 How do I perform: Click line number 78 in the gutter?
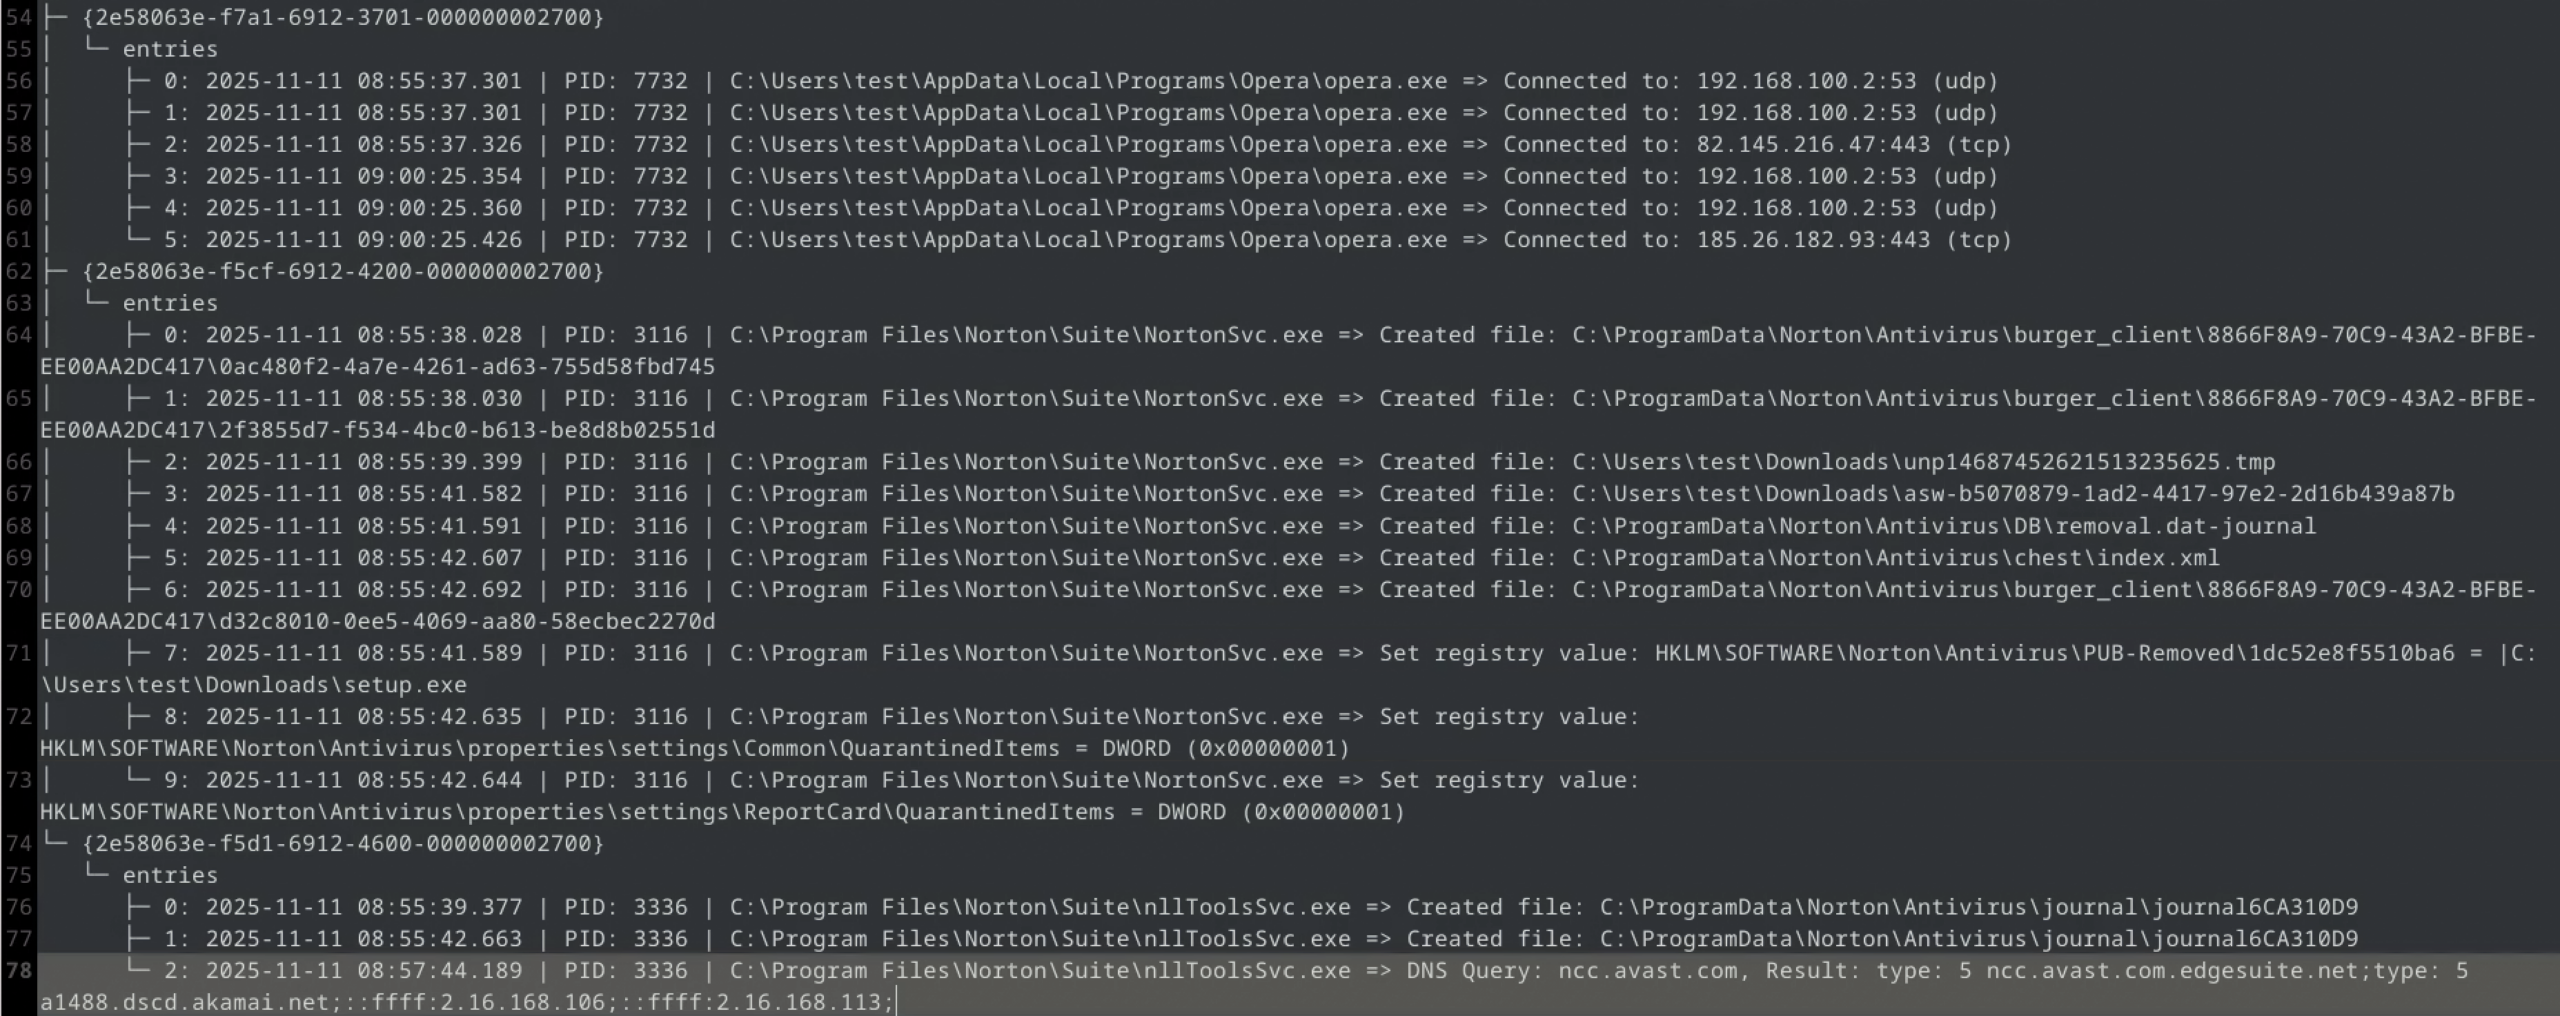[18, 971]
